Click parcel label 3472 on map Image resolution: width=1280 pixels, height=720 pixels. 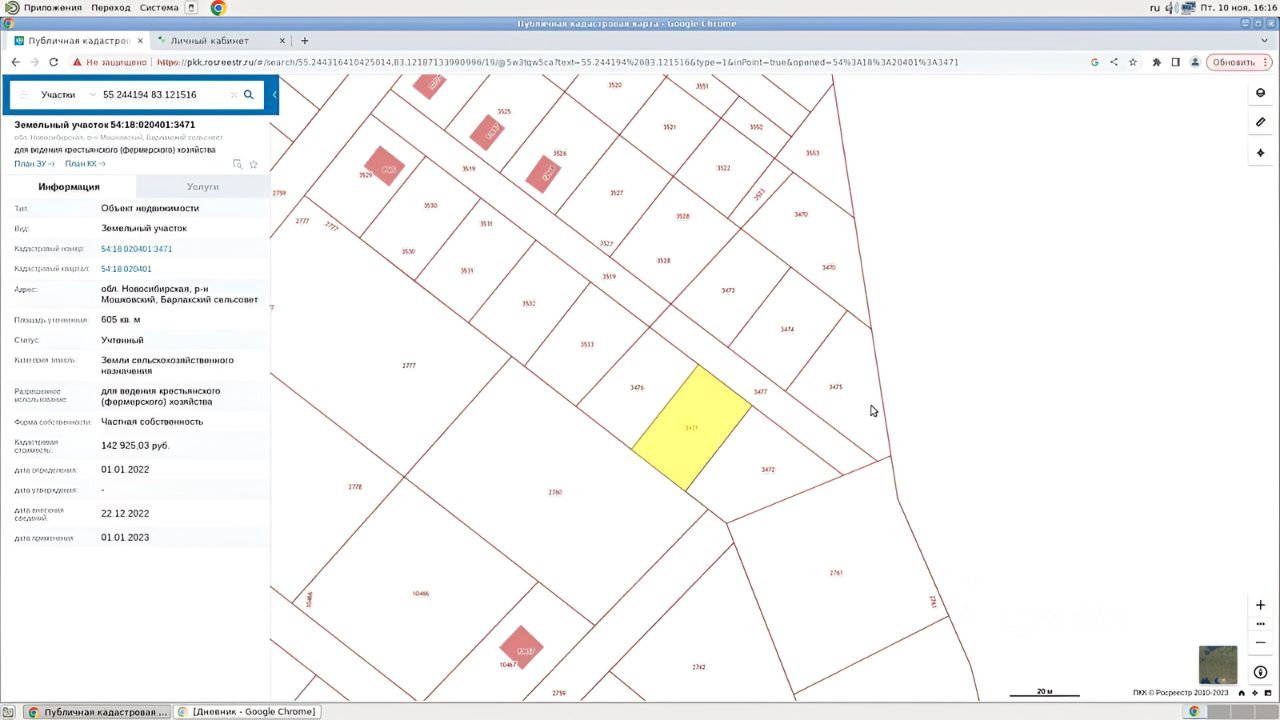coord(768,469)
